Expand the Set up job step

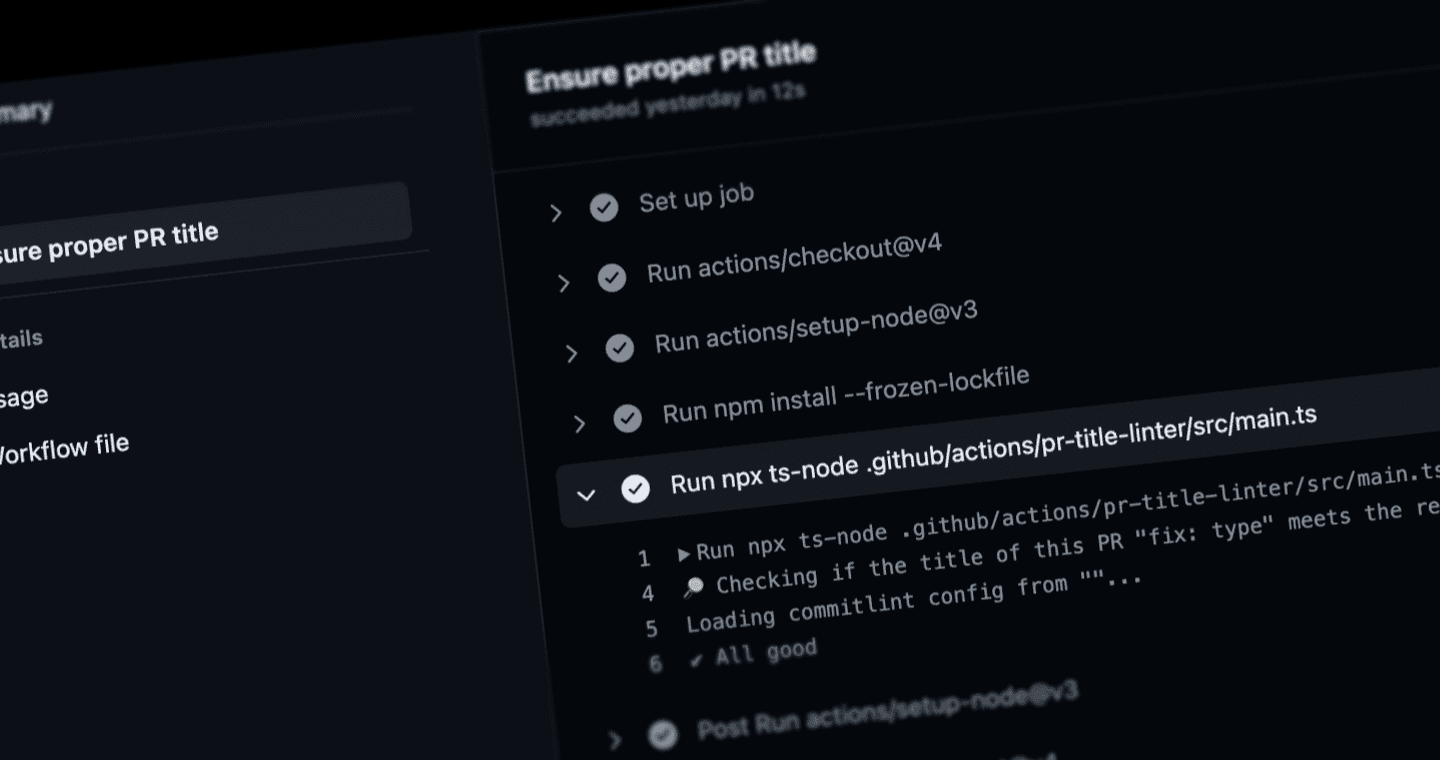click(x=556, y=211)
